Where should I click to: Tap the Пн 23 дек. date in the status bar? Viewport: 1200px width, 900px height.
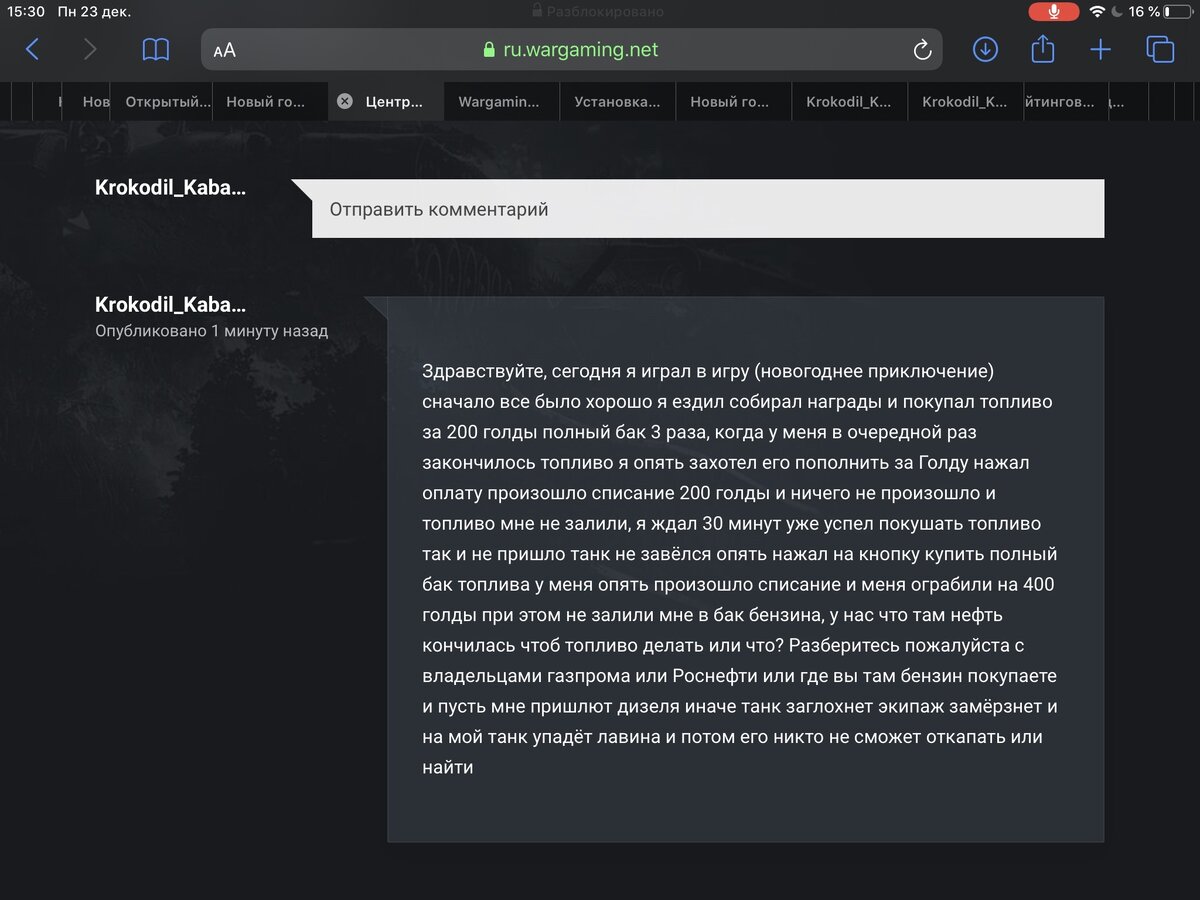click(x=94, y=12)
